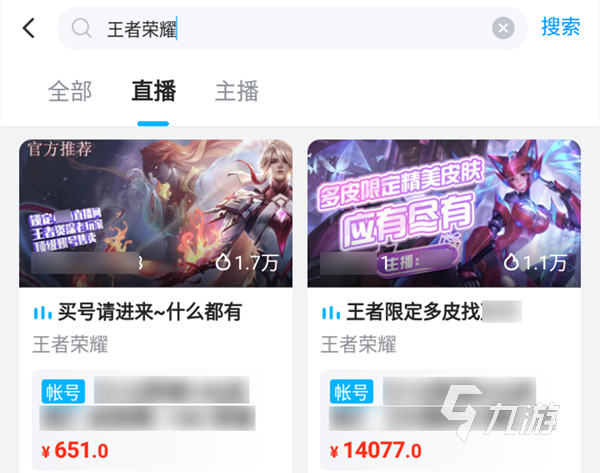Tap the 帐号 tag above ¥14077.0
The width and height of the screenshot is (600, 473).
(x=351, y=391)
